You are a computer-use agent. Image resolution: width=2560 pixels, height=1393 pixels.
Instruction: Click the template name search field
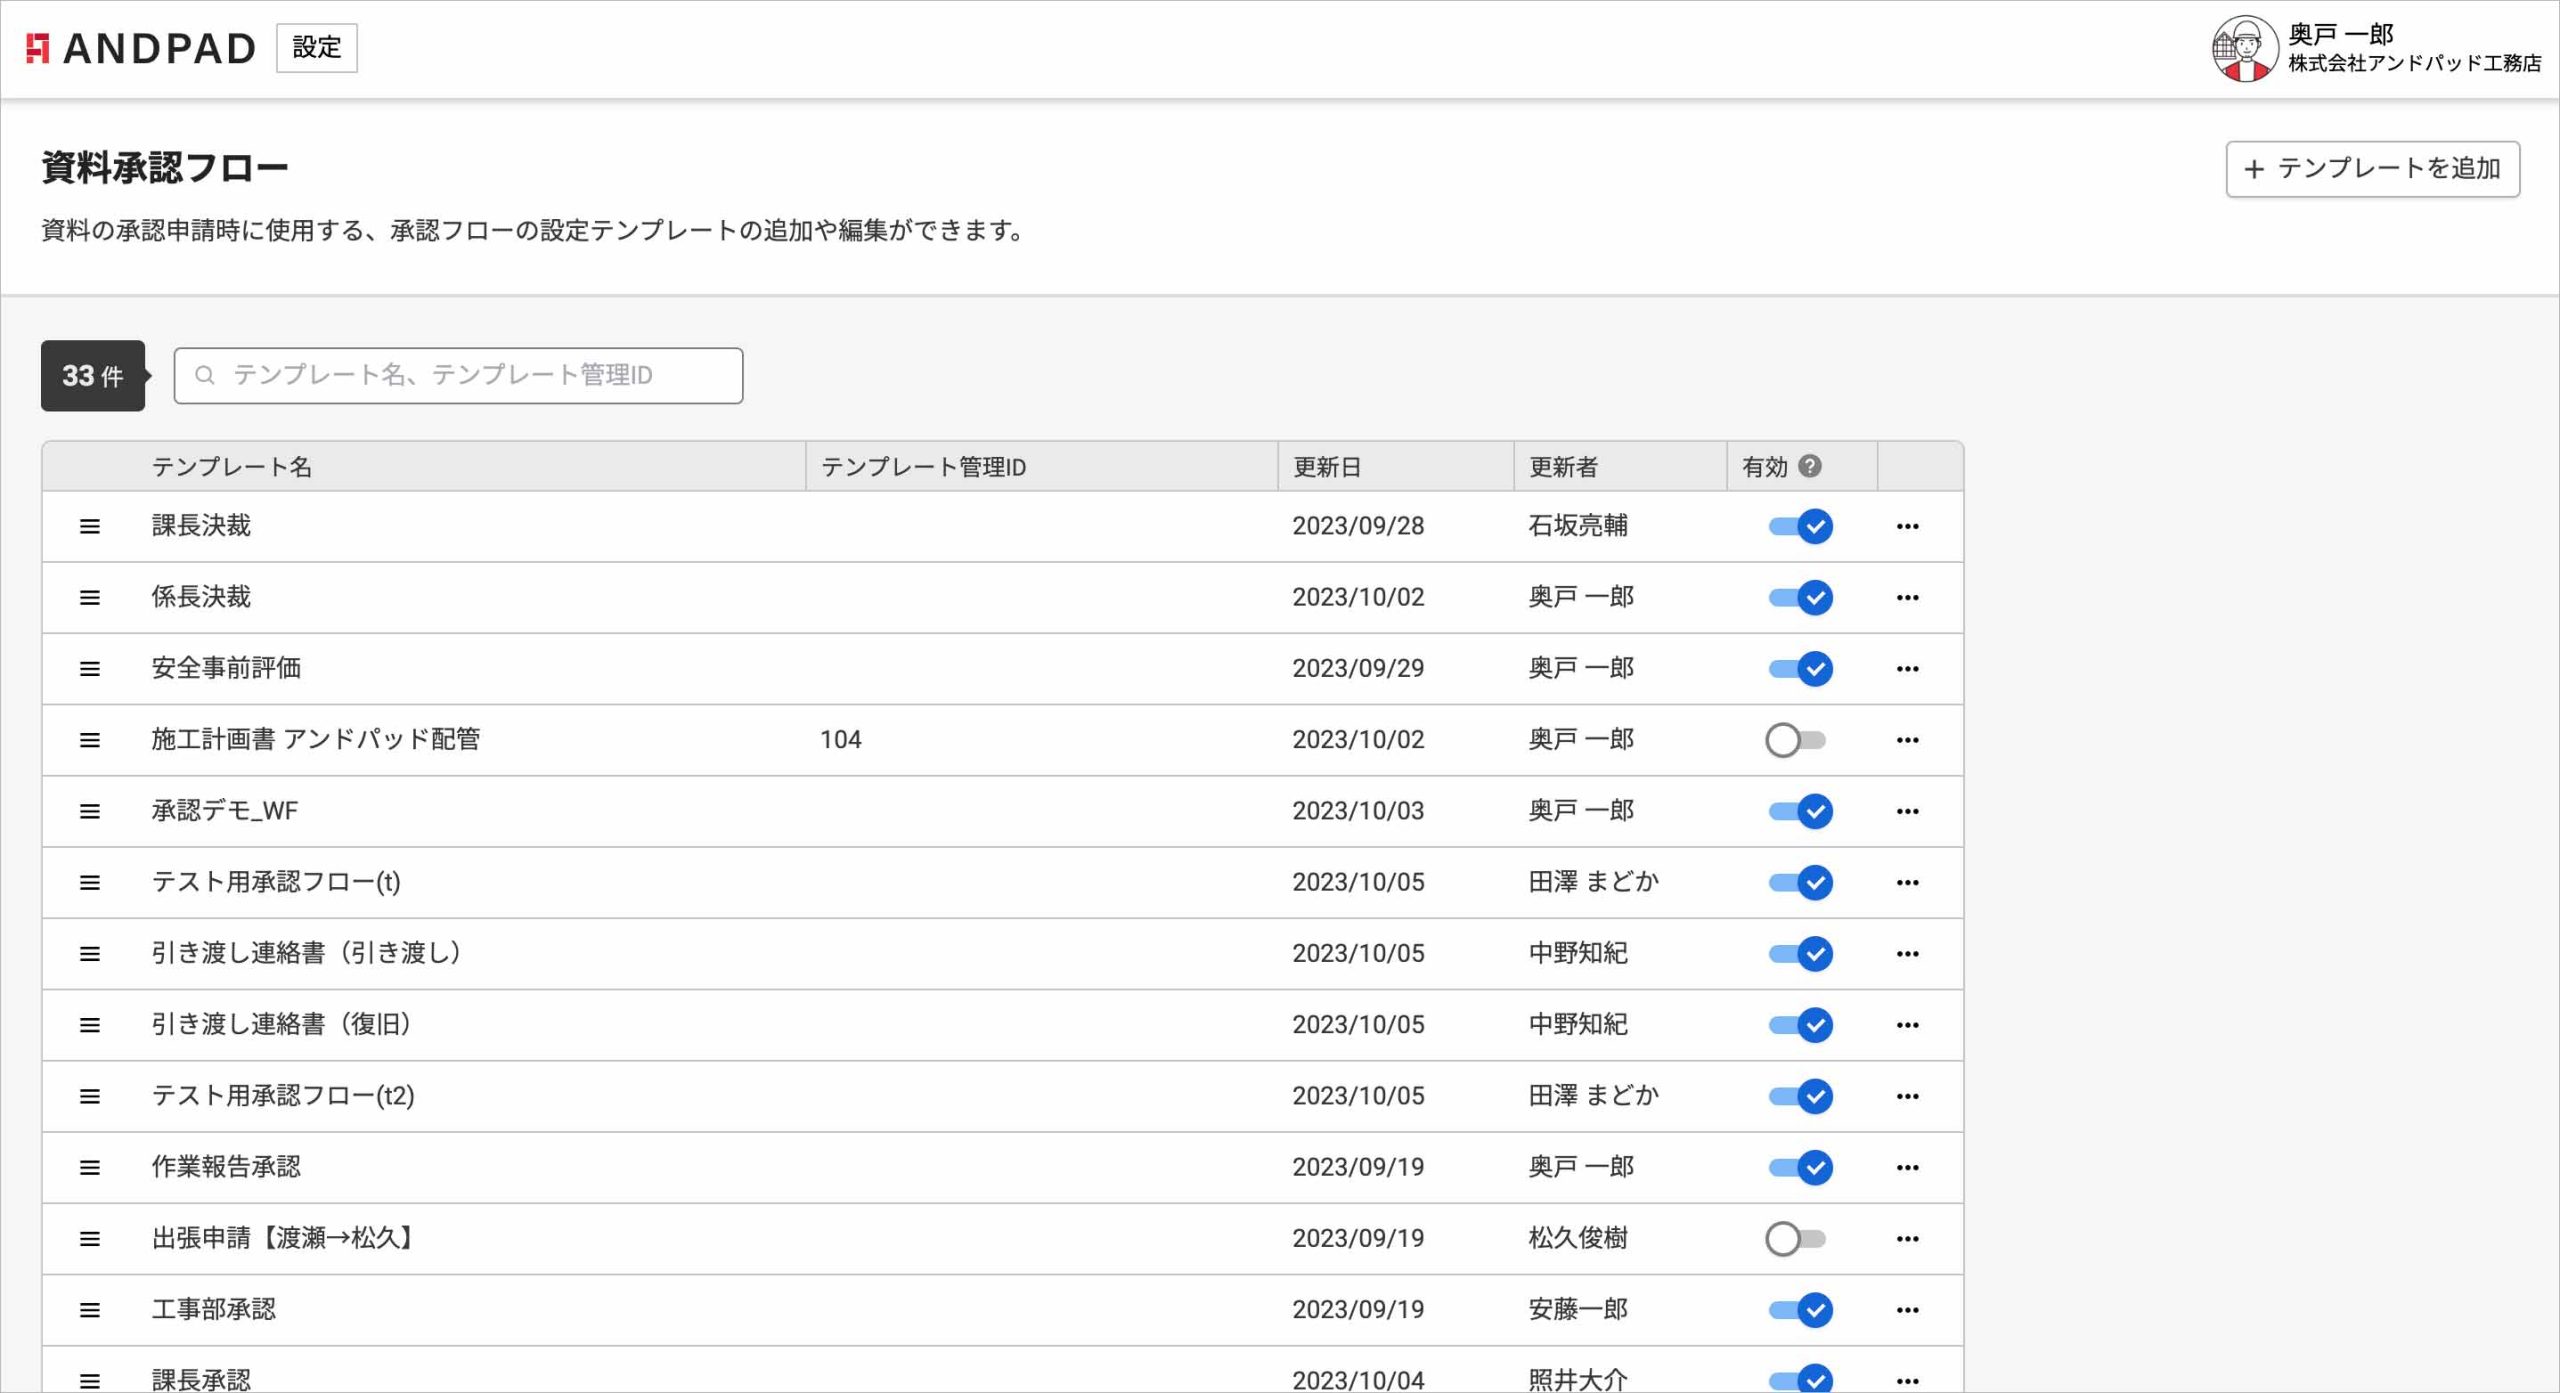click(x=458, y=376)
